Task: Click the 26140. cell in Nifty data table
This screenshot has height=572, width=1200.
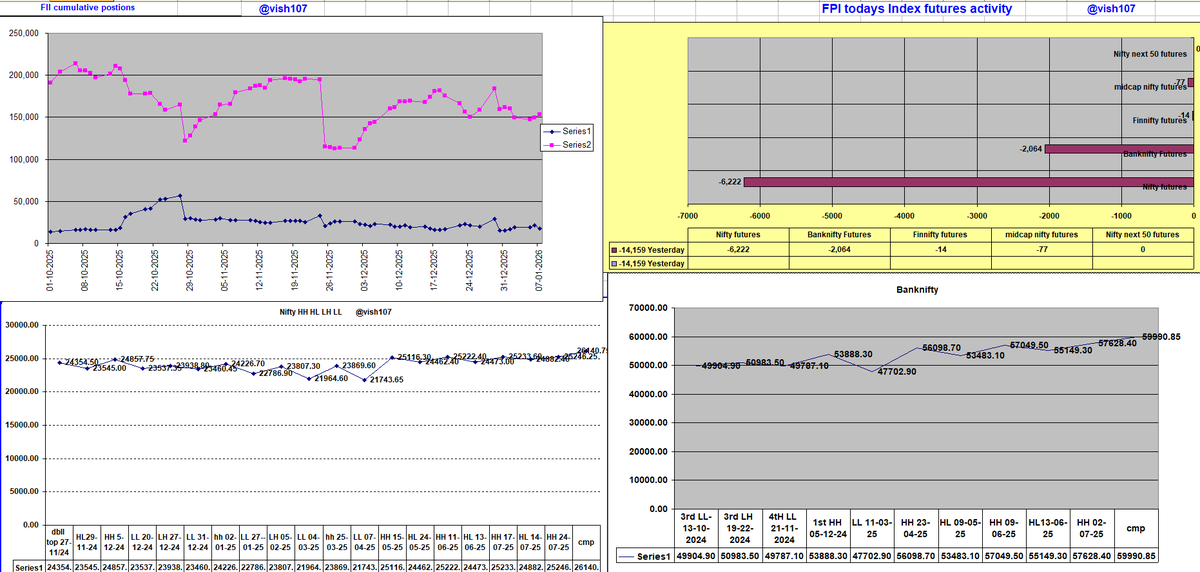Action: click(x=588, y=566)
